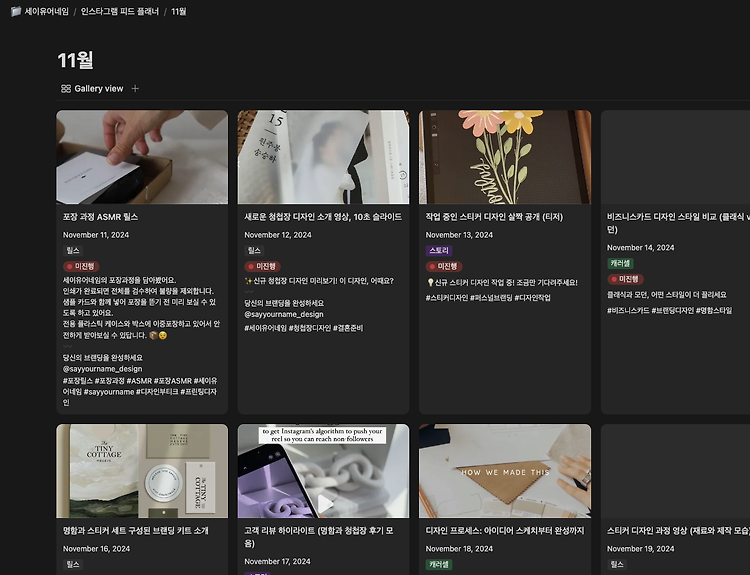
Task: Click 미진행 status on November 13 card
Action: (443, 266)
